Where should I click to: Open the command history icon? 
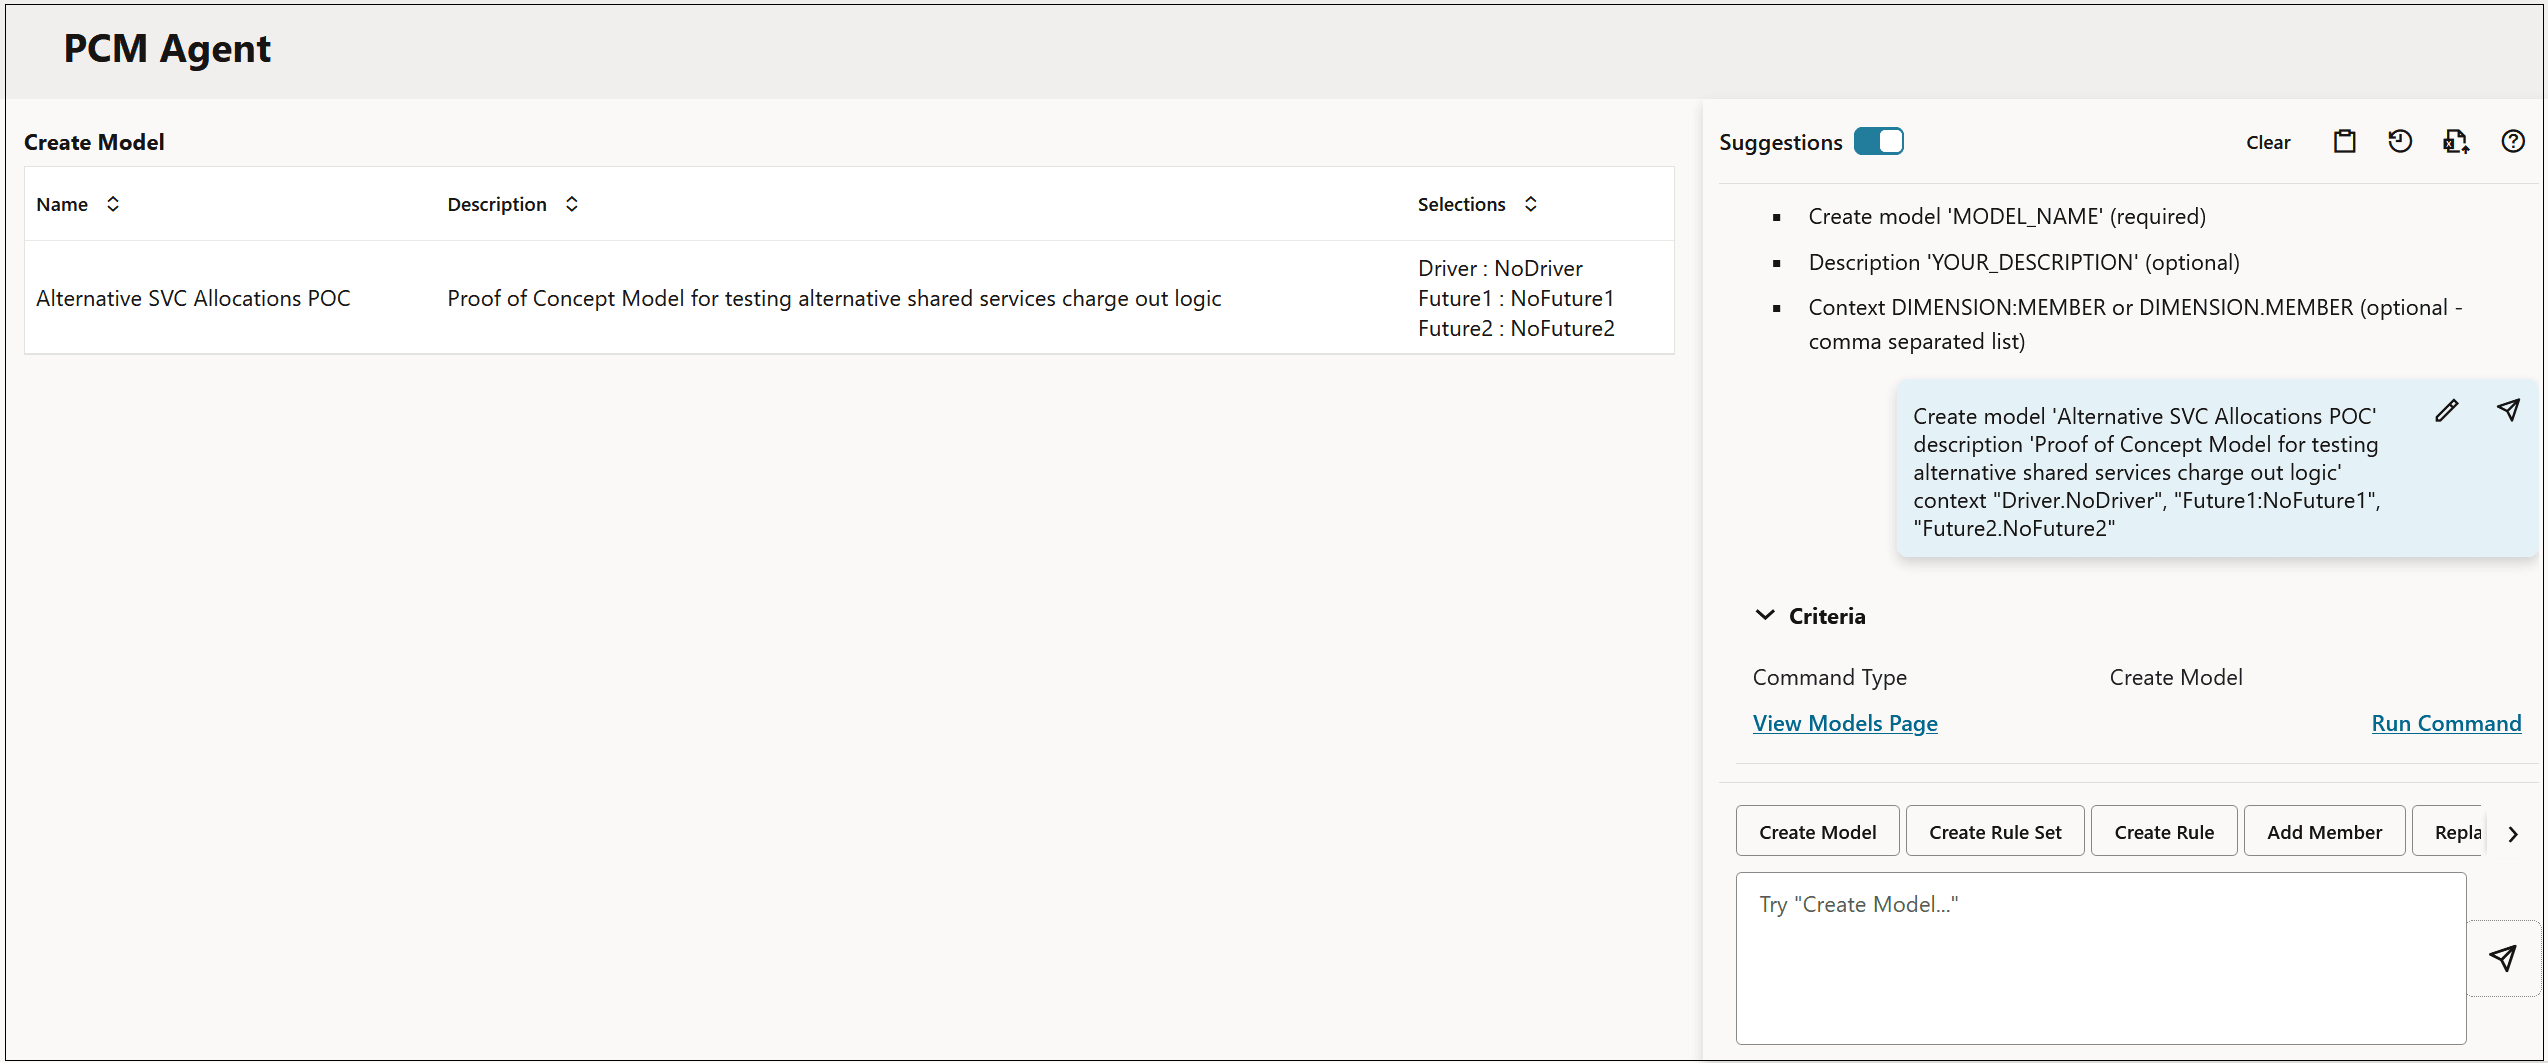point(2401,141)
